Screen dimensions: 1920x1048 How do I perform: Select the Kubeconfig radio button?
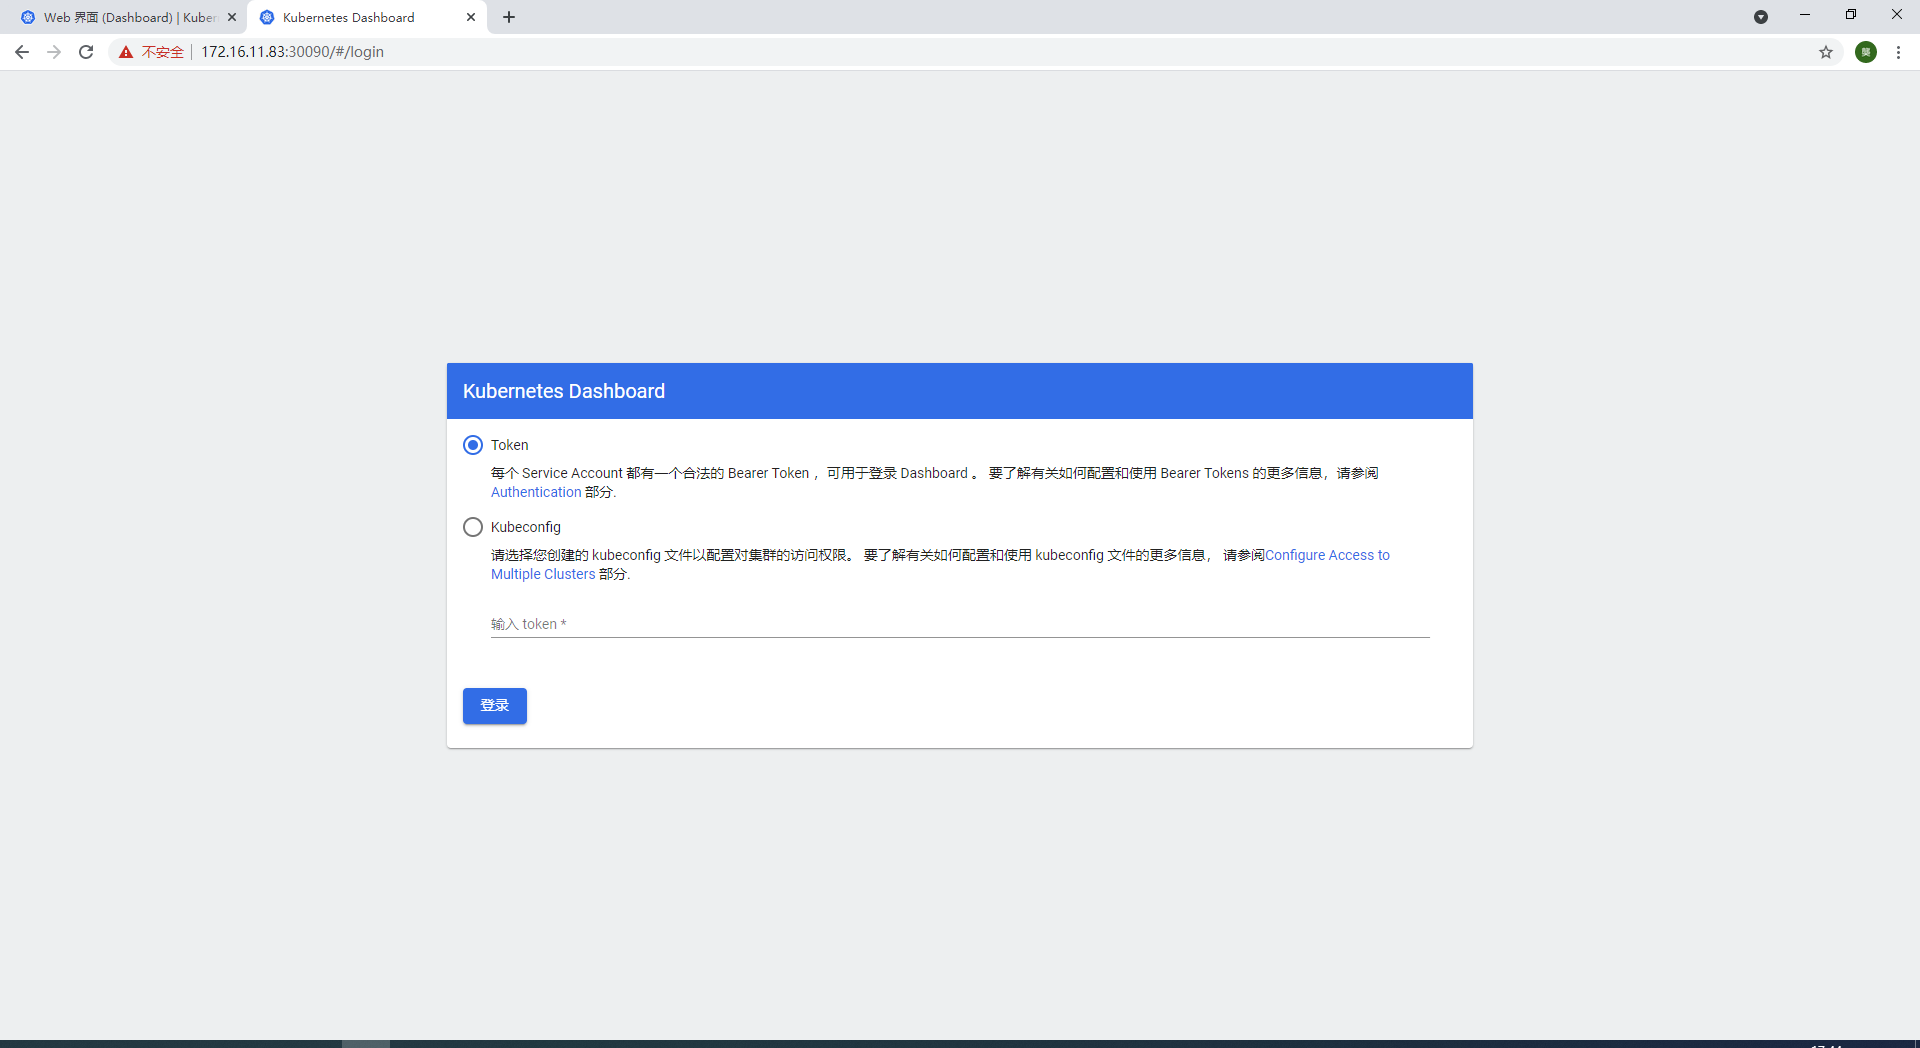473,527
